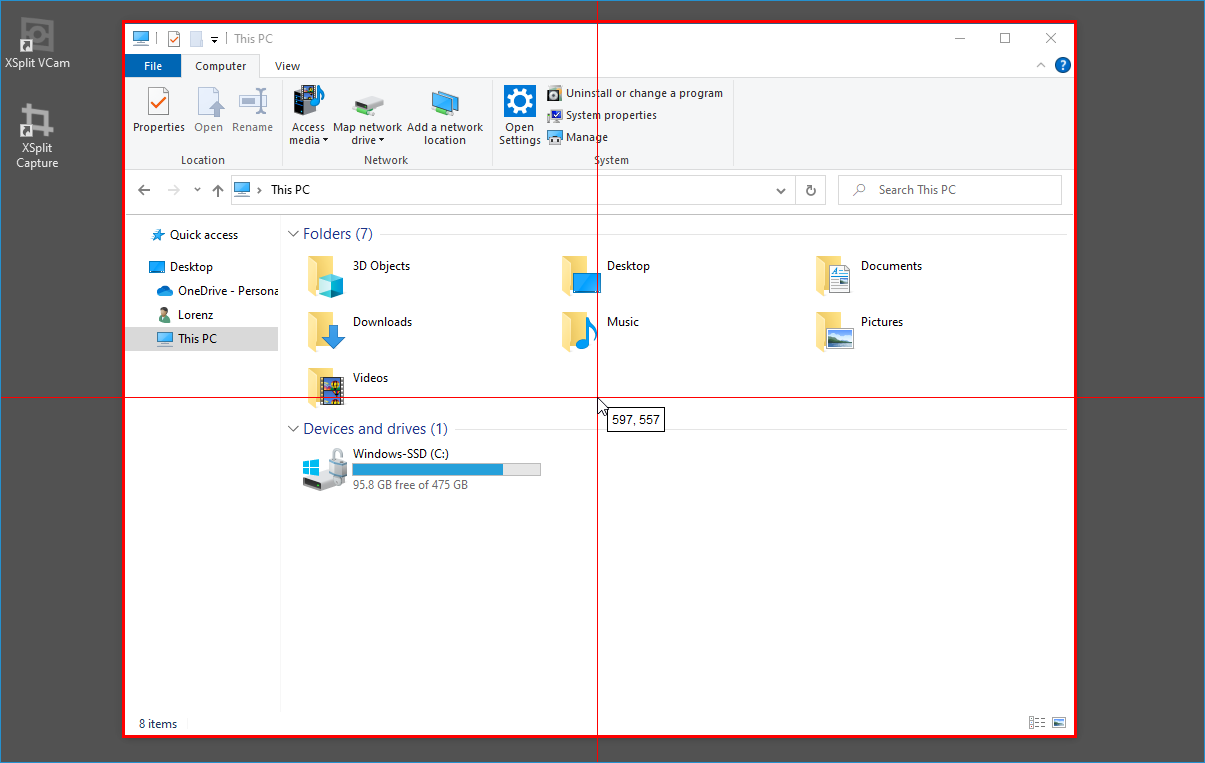The image size is (1205, 763).
Task: Click the This PC address path
Action: 291,190
